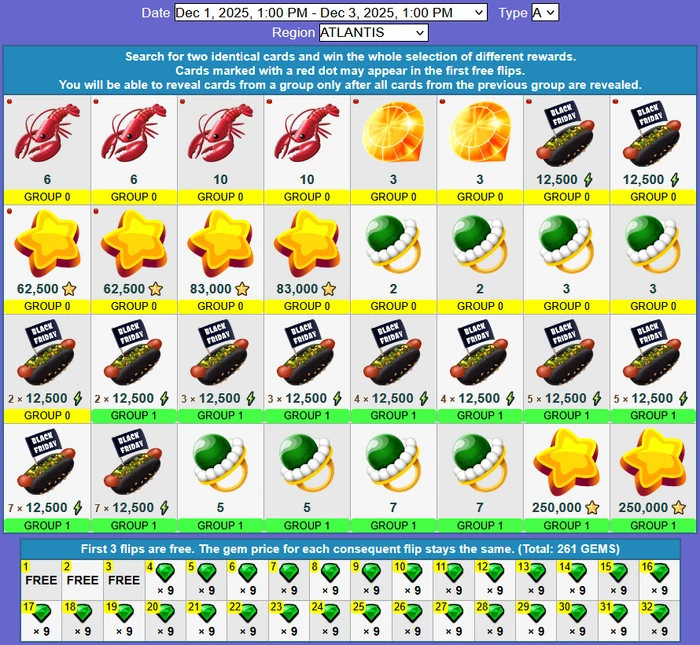
Task: Click lobster card 10 next to the orange gem card
Action: [307, 150]
